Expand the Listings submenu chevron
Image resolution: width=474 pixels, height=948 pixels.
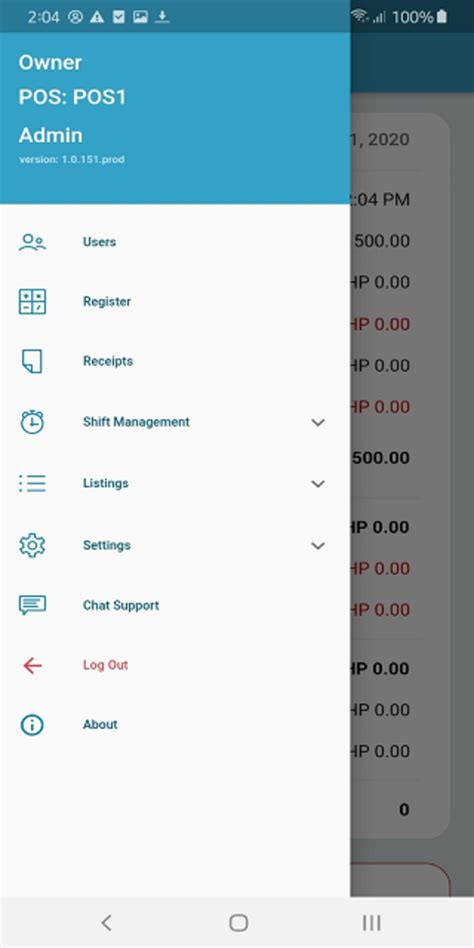(318, 484)
